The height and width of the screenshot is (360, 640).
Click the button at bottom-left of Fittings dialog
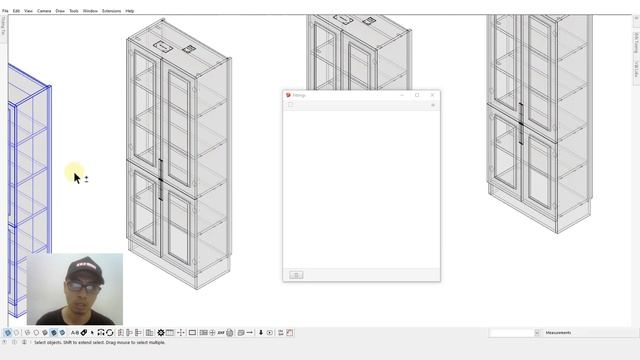tap(296, 275)
